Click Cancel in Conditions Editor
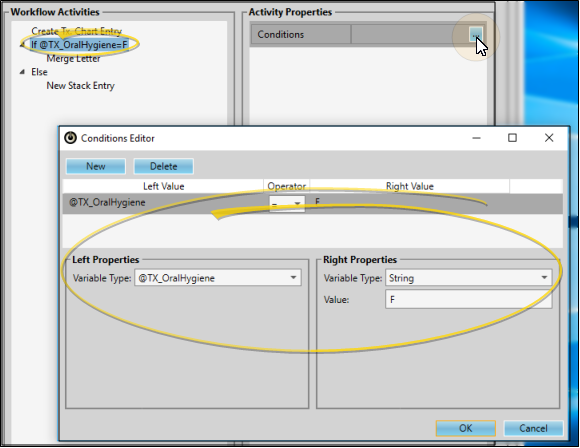This screenshot has width=580, height=448. click(x=533, y=428)
